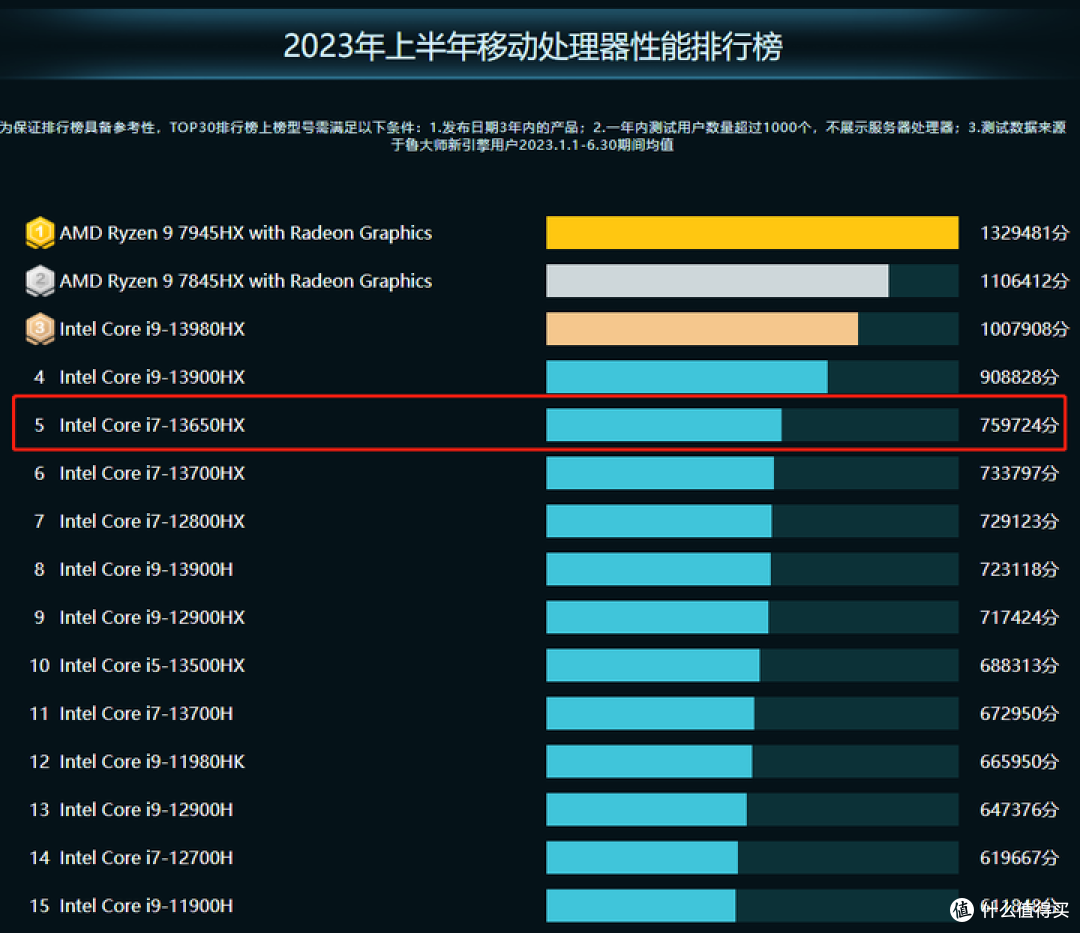Click the orange bar for i9-13980HX
The height and width of the screenshot is (933, 1080).
[x=702, y=329]
